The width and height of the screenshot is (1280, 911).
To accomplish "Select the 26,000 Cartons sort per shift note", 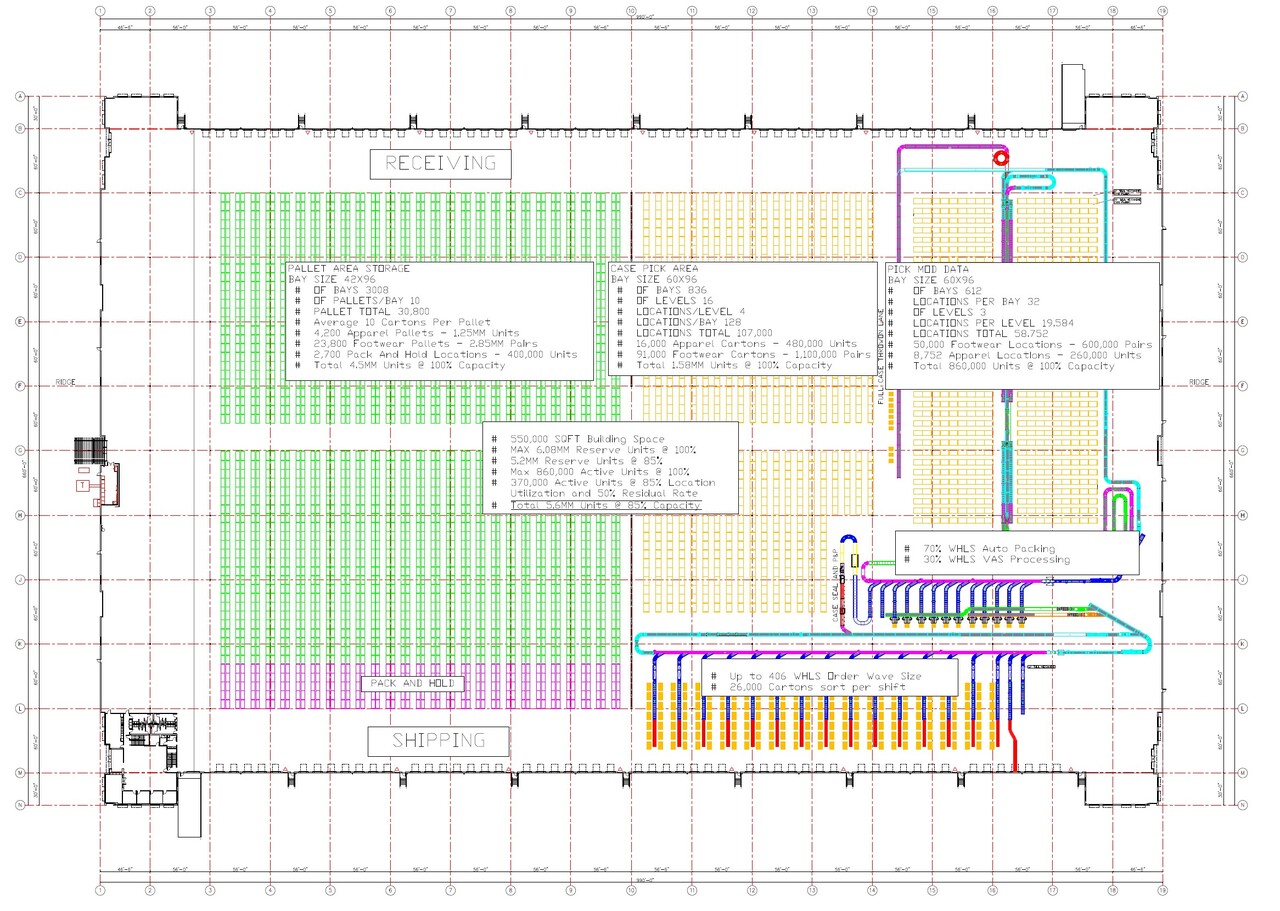I will [x=816, y=688].
